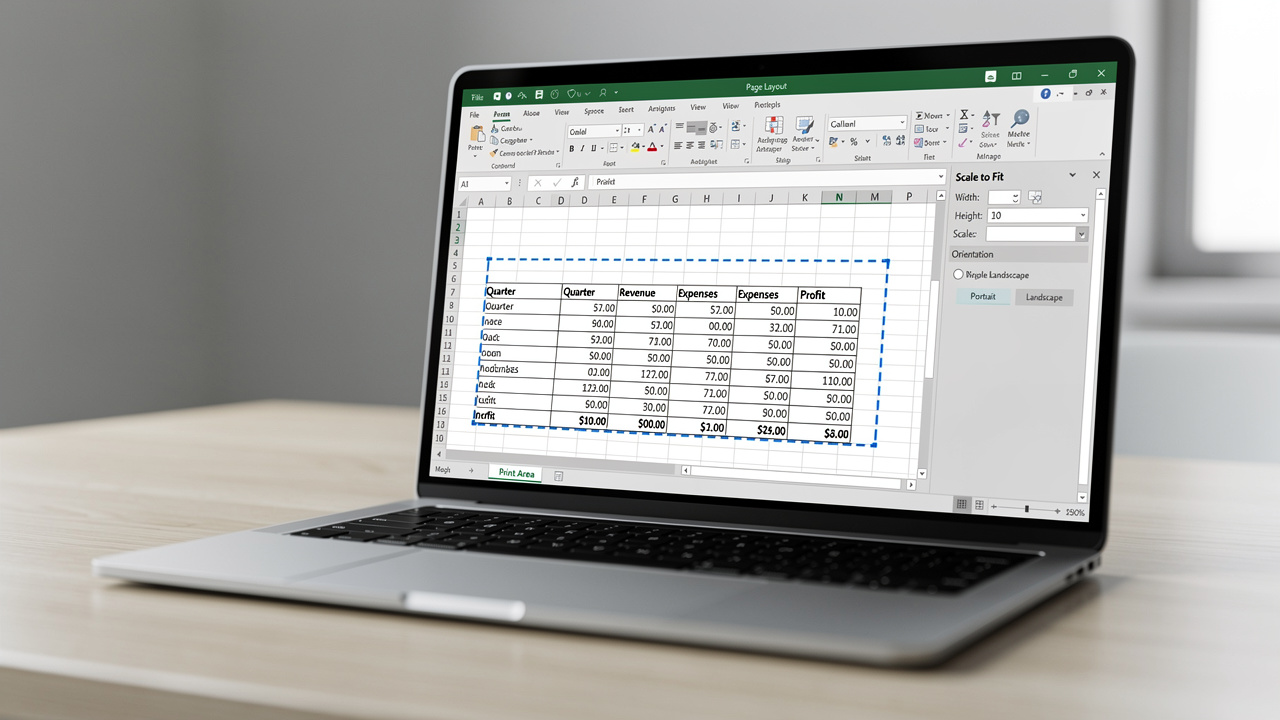Open the Height dropdown in Scale to Fit
The height and width of the screenshot is (720, 1280).
1083,215
